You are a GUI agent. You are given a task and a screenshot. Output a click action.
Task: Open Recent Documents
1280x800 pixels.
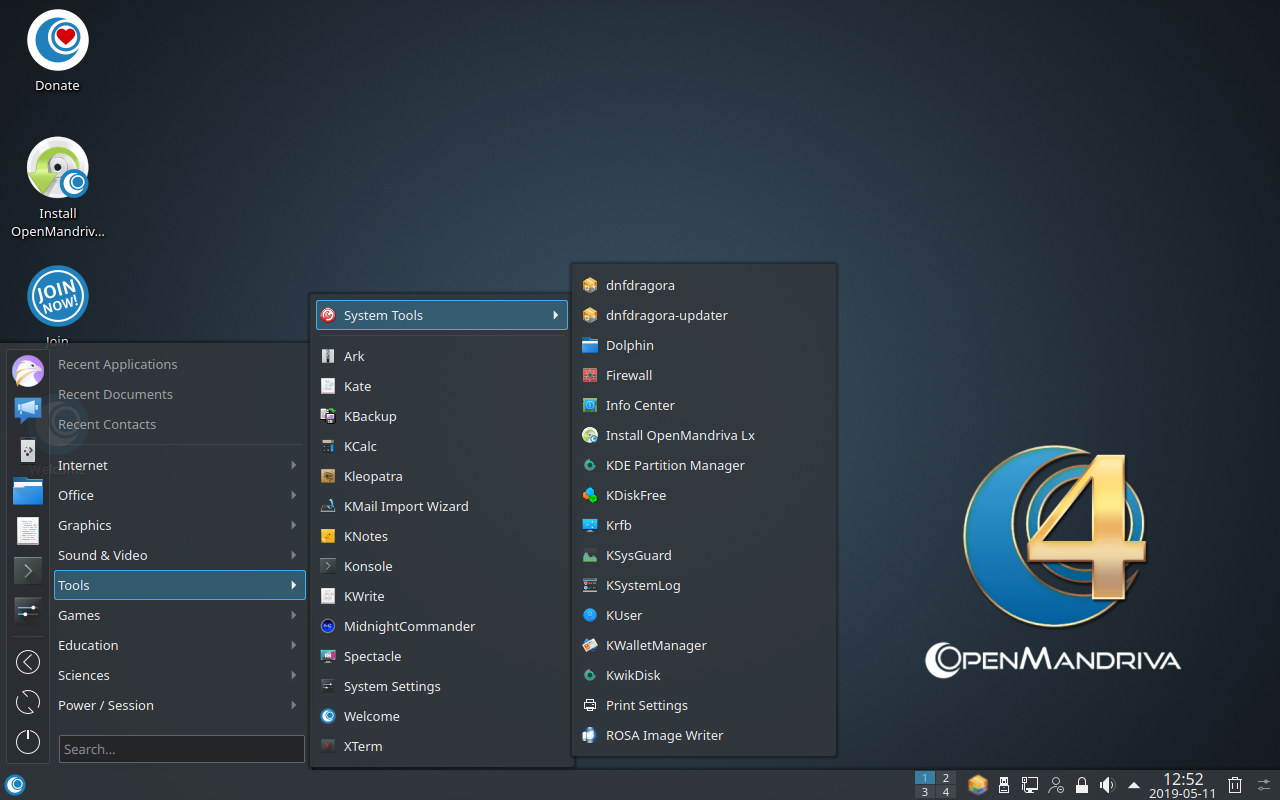179,394
